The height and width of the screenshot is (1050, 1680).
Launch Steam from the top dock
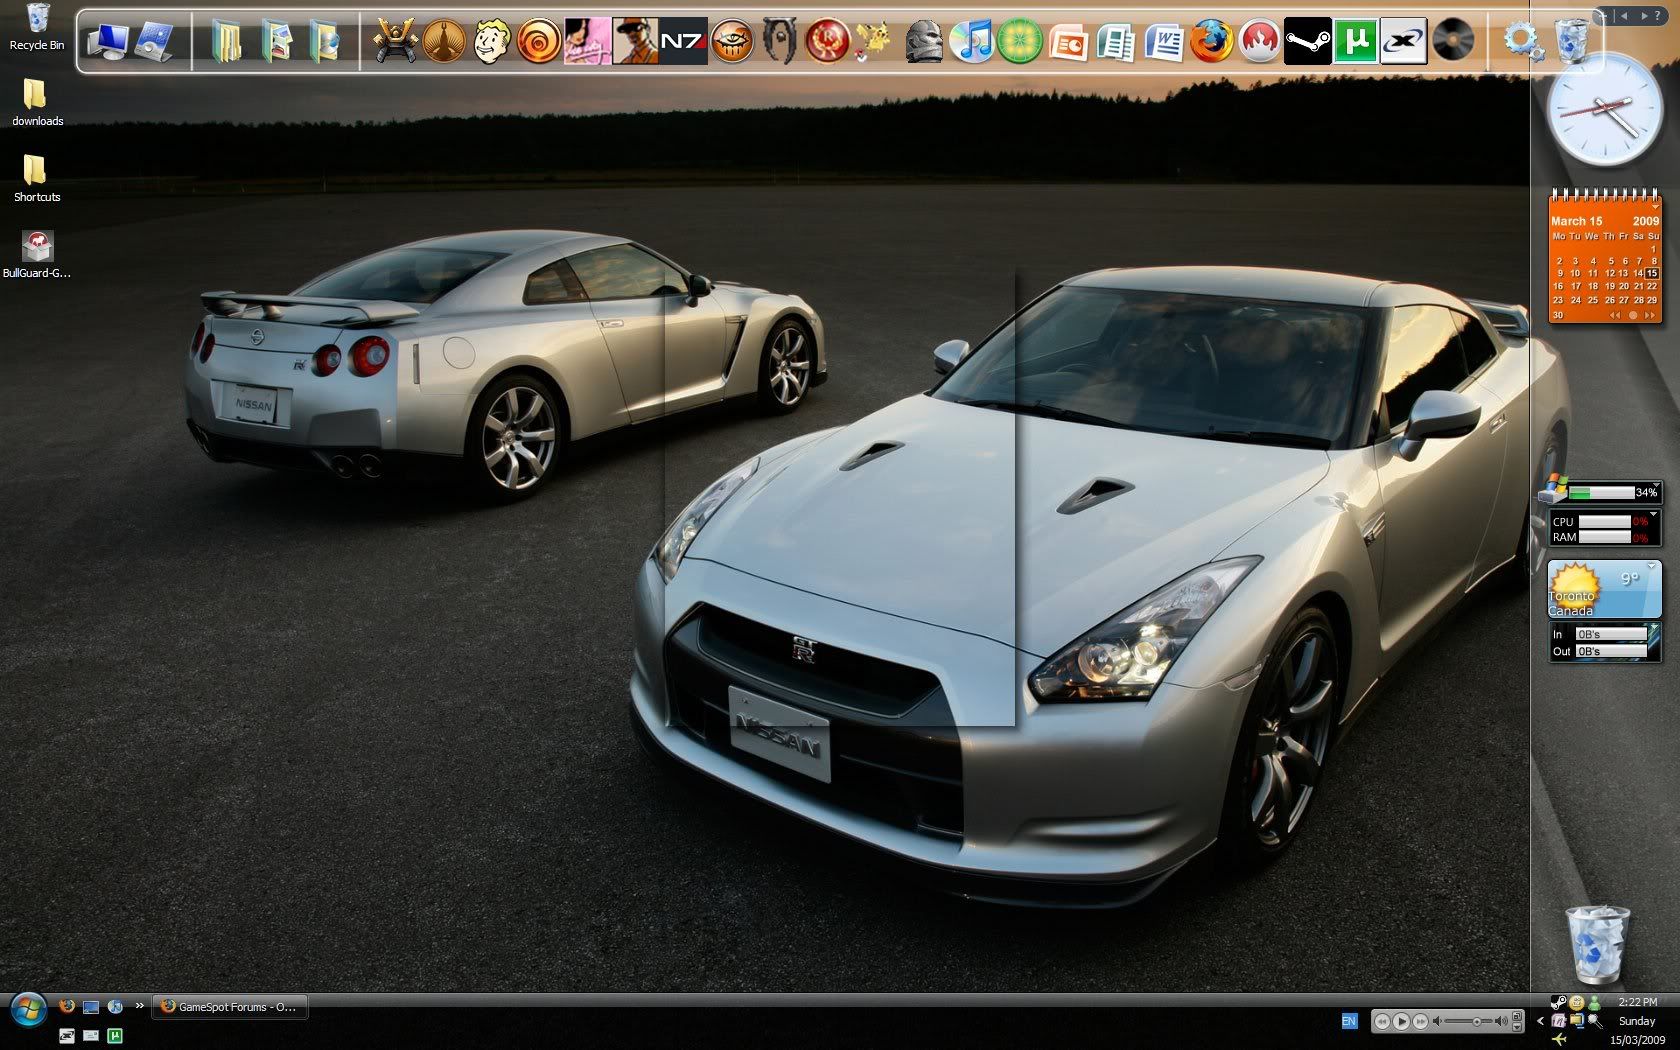[1307, 41]
